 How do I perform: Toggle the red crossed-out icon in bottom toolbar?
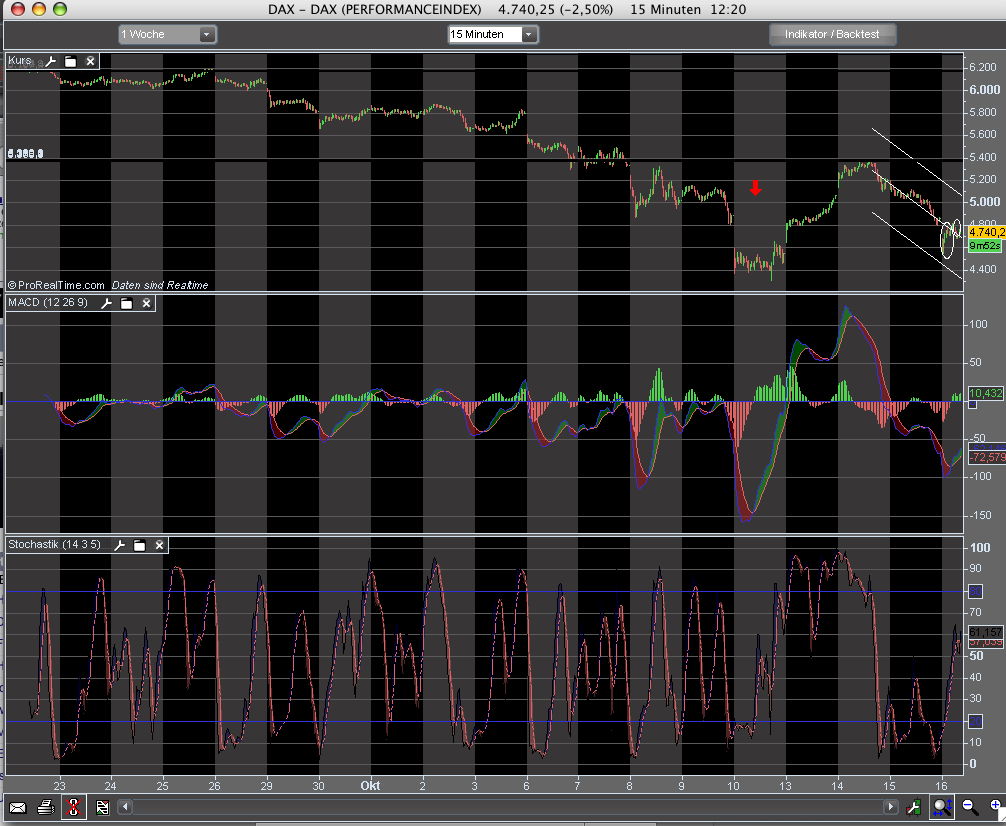pyautogui.click(x=73, y=807)
